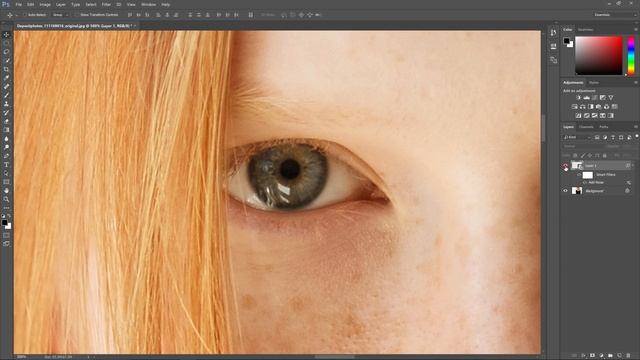Image resolution: width=640 pixels, height=360 pixels.
Task: Add a Brightness/Contrast adjustment
Action: click(578, 98)
